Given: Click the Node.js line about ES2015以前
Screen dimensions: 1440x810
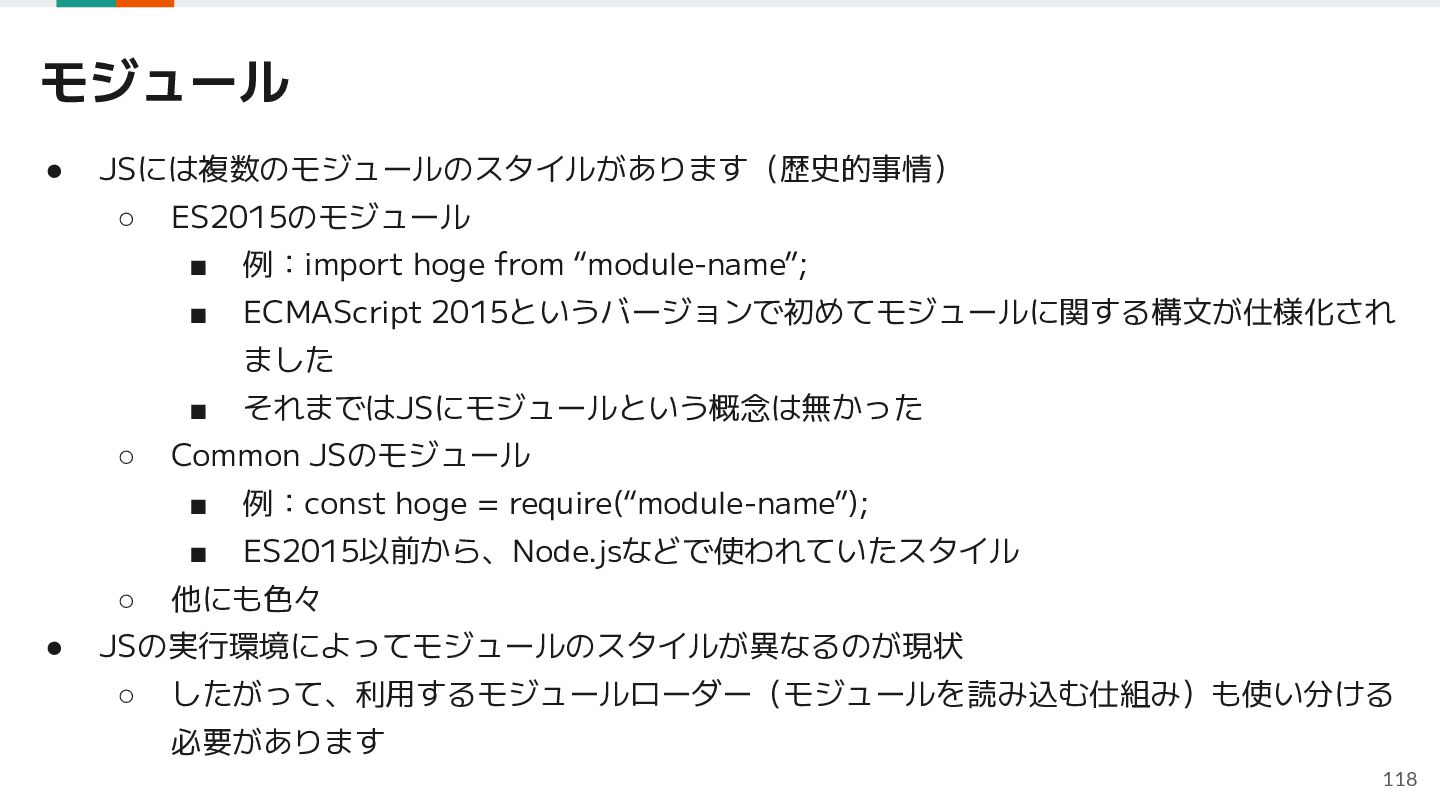Looking at the screenshot, I should [631, 551].
